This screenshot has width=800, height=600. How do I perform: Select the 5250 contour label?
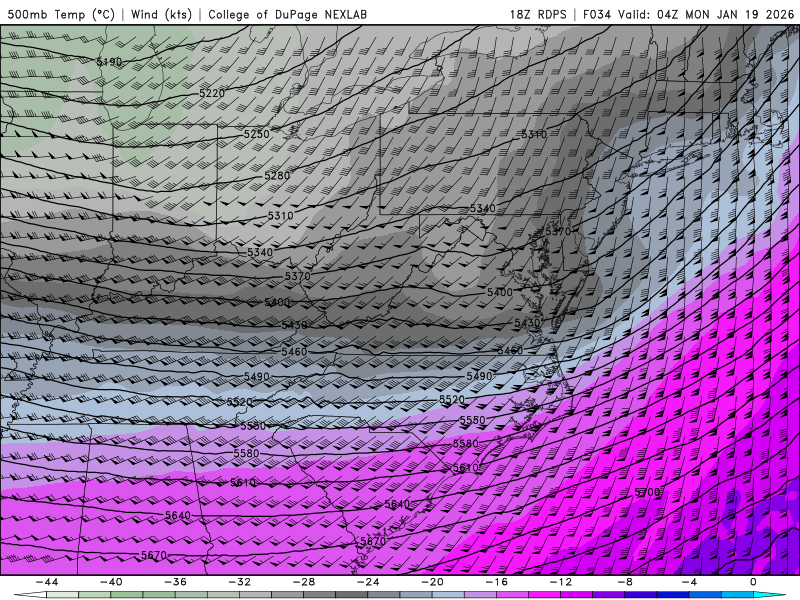click(256, 134)
